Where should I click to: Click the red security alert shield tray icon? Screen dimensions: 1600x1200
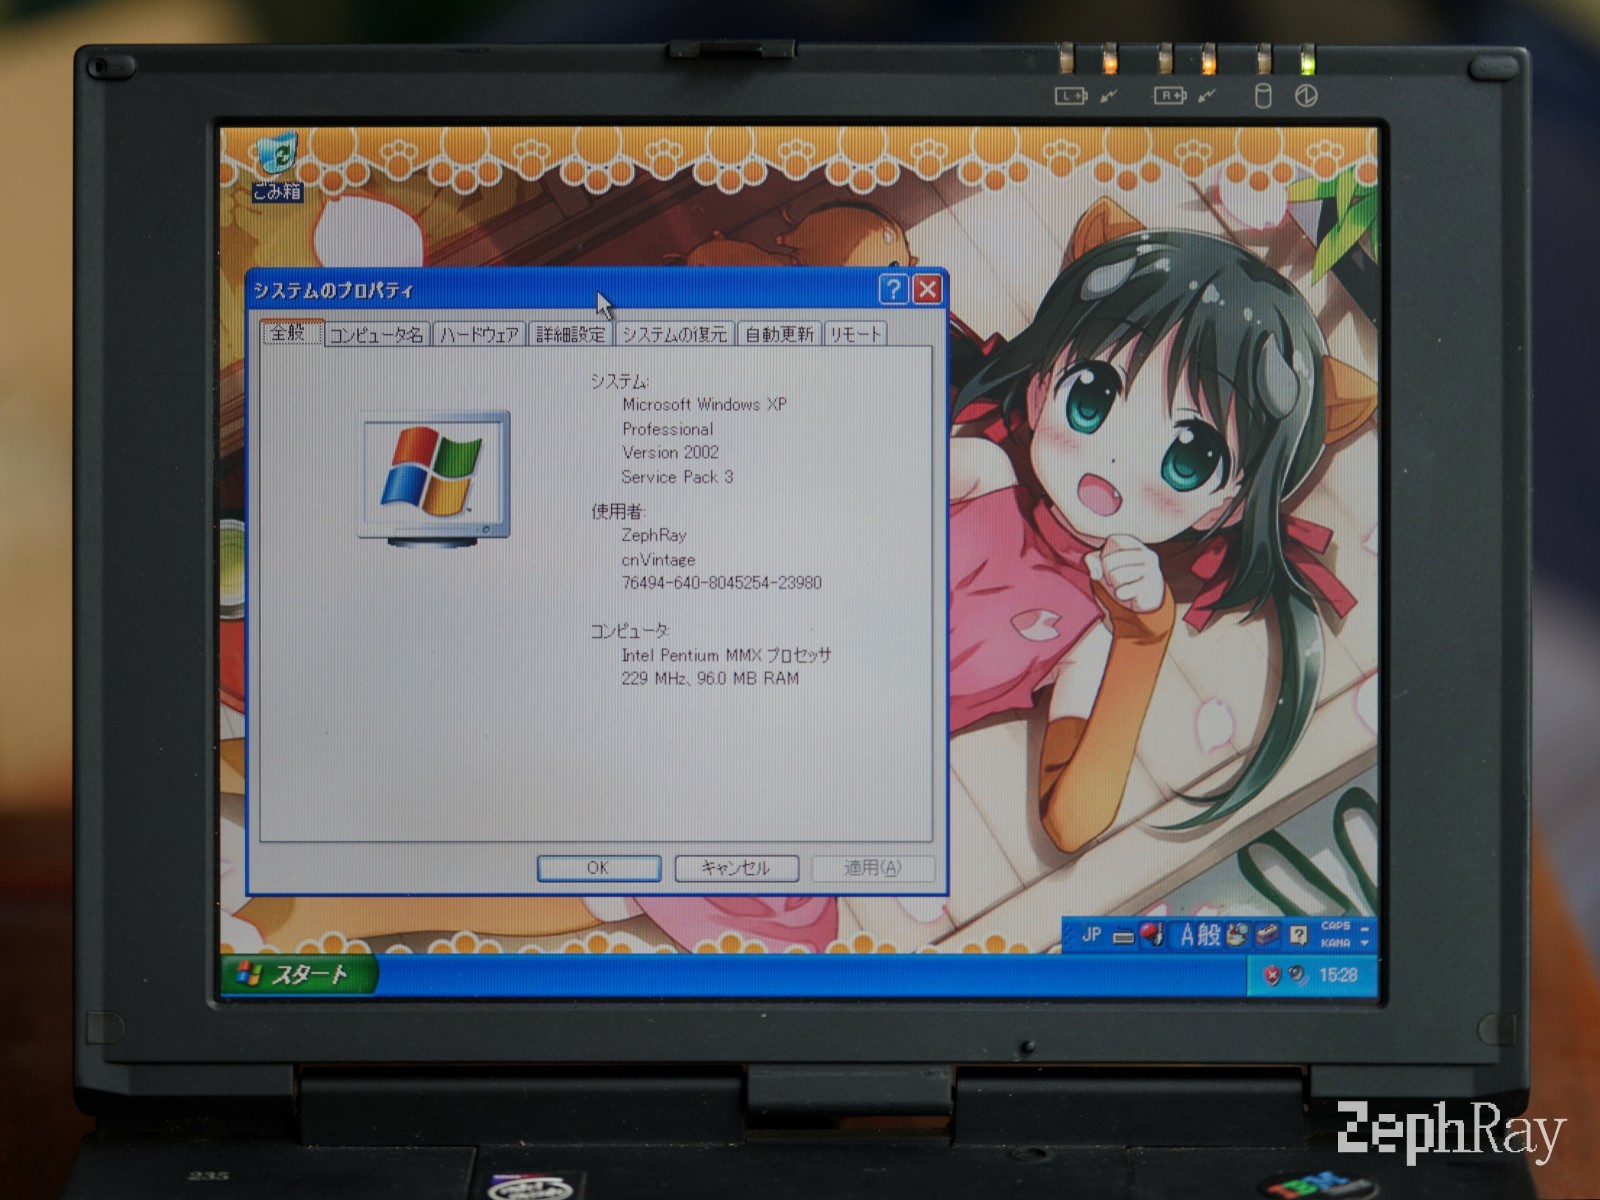pyautogui.click(x=1272, y=975)
